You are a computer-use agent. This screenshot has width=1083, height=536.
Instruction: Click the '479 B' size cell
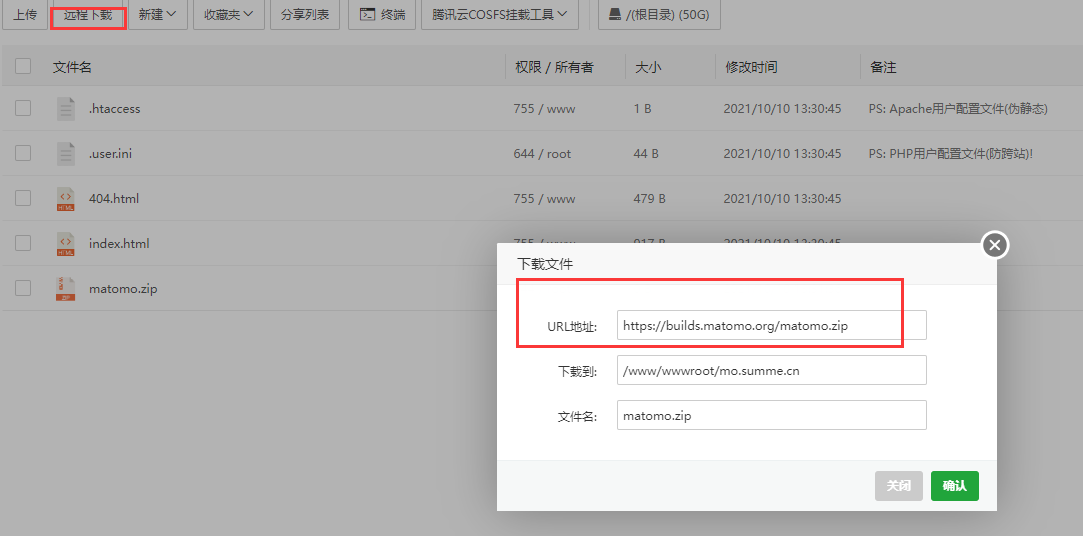pyautogui.click(x=649, y=199)
